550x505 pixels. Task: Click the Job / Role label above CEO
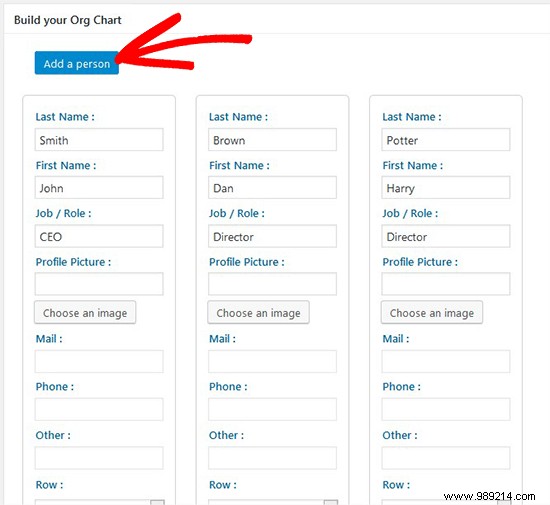(63, 213)
